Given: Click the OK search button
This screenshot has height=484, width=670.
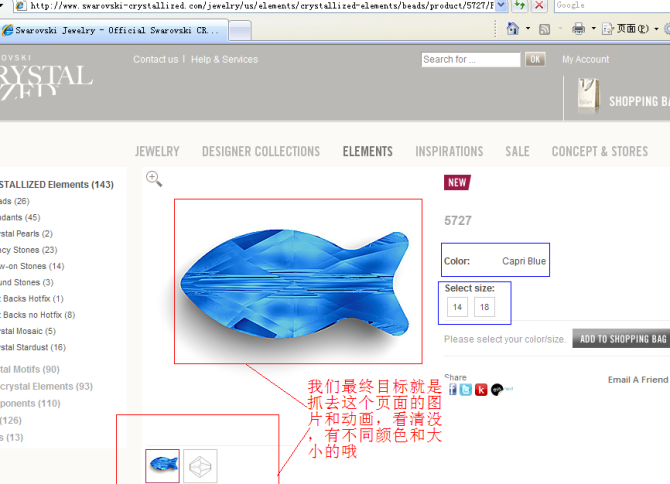Looking at the screenshot, I should pyautogui.click(x=535, y=59).
